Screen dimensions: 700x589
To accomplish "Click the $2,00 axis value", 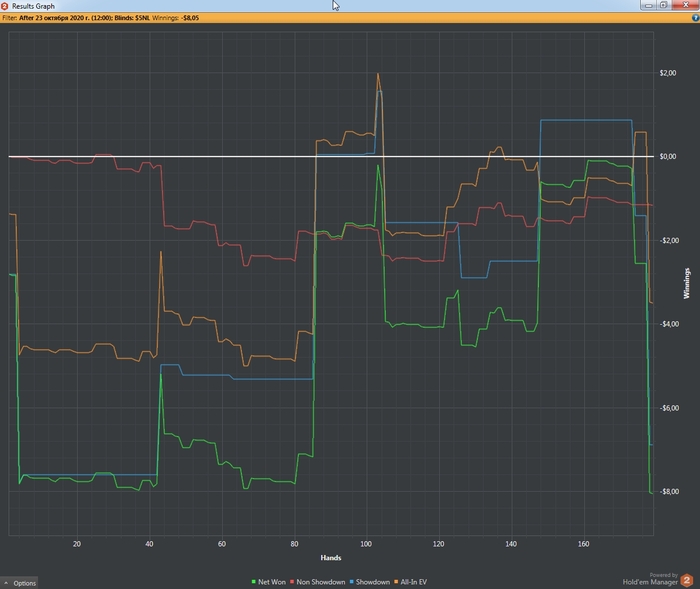I will pyautogui.click(x=668, y=73).
